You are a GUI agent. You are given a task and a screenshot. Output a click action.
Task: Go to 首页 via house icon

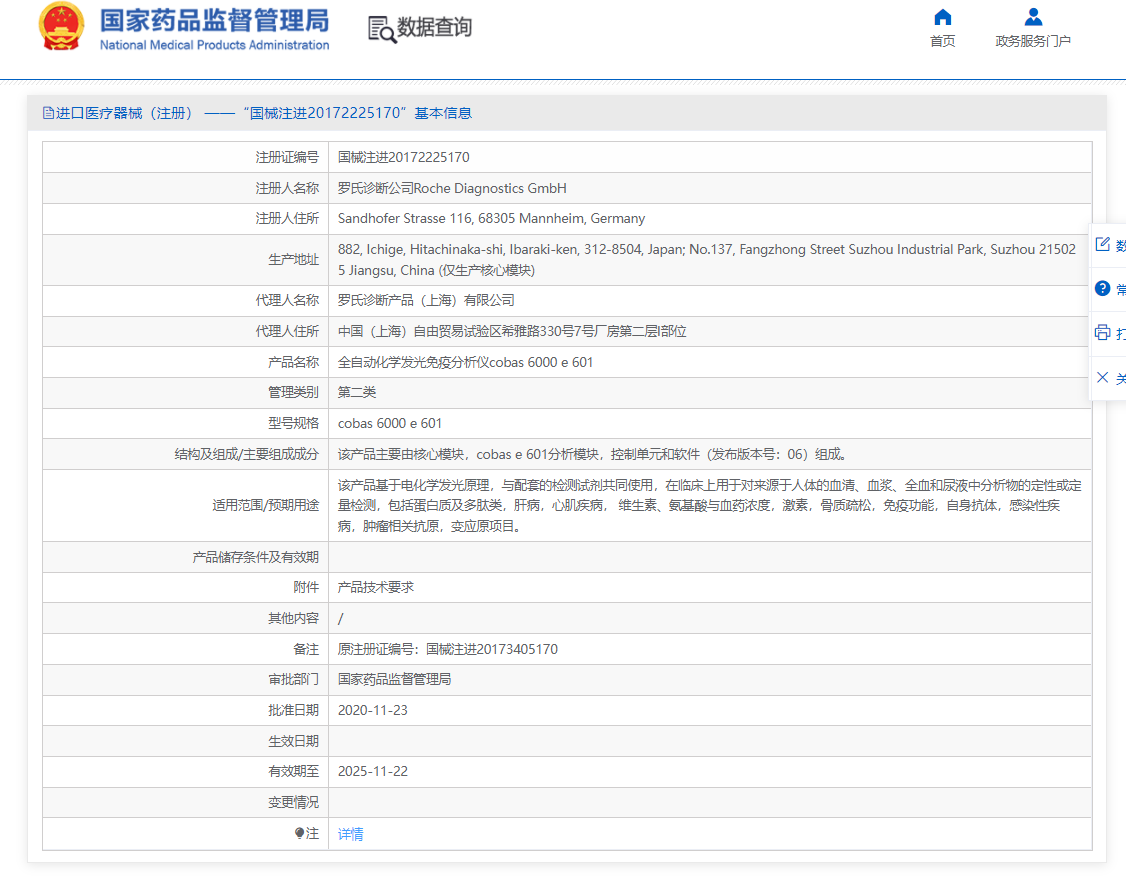(942, 17)
